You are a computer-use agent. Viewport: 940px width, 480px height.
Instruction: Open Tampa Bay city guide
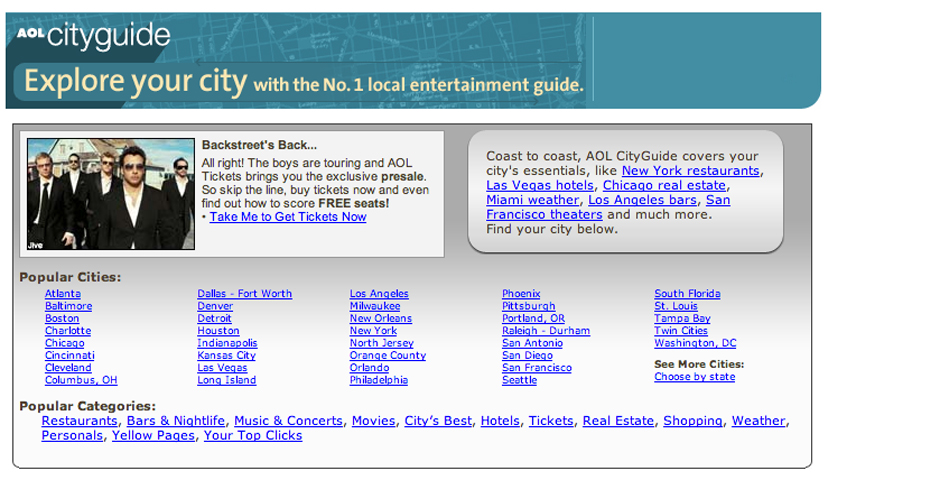coord(682,319)
